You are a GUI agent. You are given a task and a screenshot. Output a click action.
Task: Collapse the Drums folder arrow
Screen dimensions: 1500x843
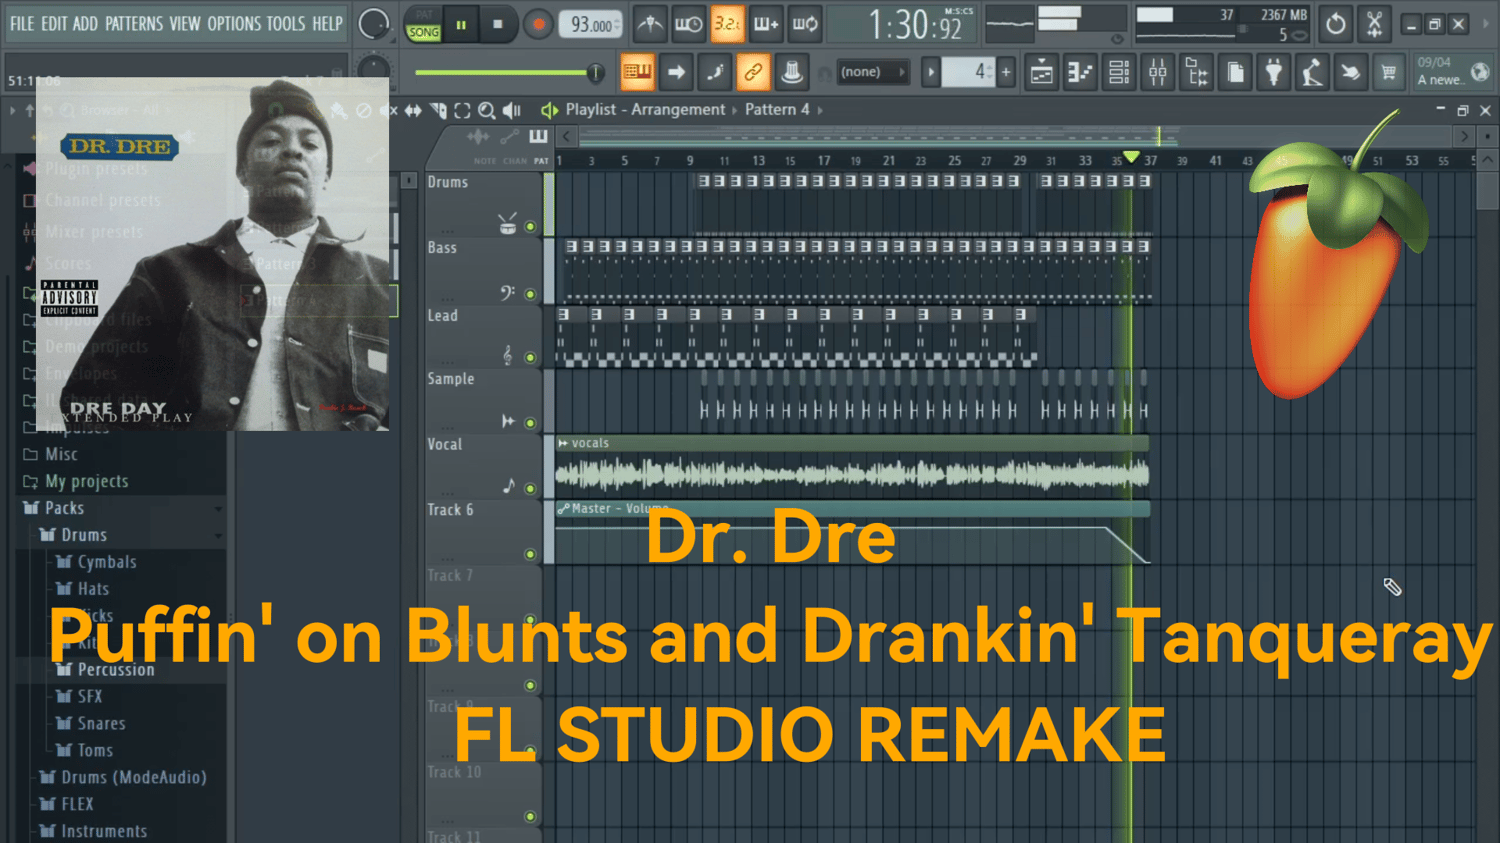point(218,536)
